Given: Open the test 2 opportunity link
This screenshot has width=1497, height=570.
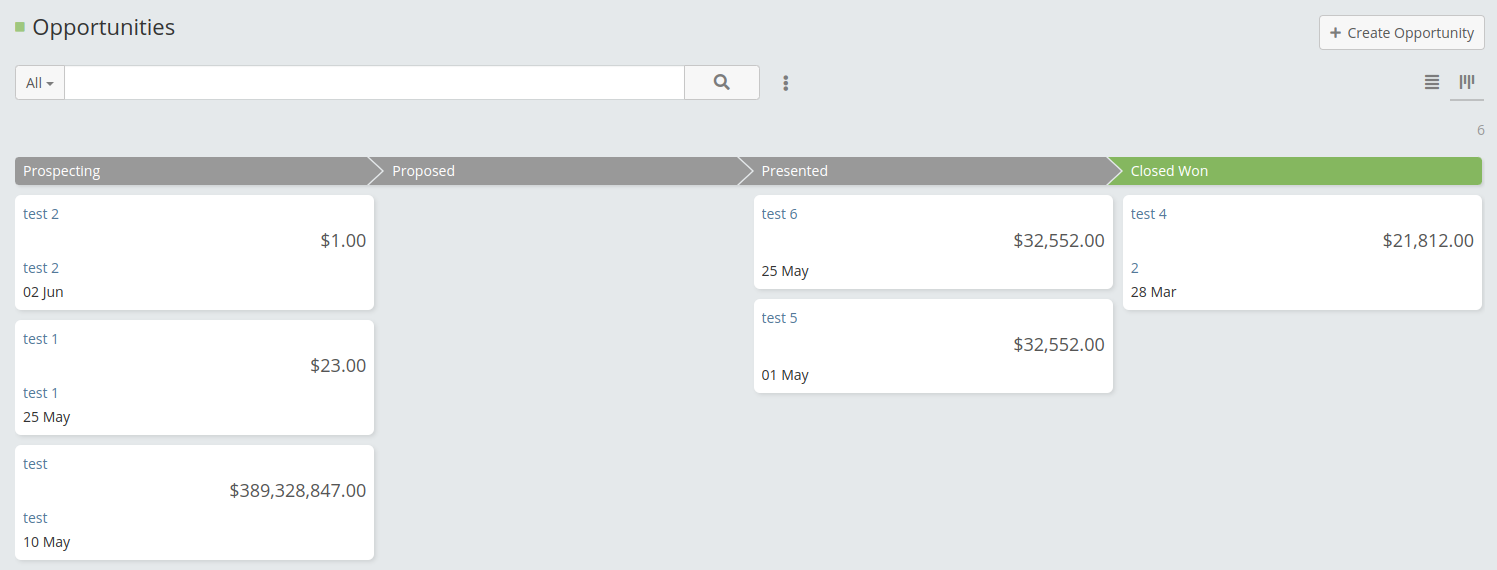Looking at the screenshot, I should click(41, 214).
